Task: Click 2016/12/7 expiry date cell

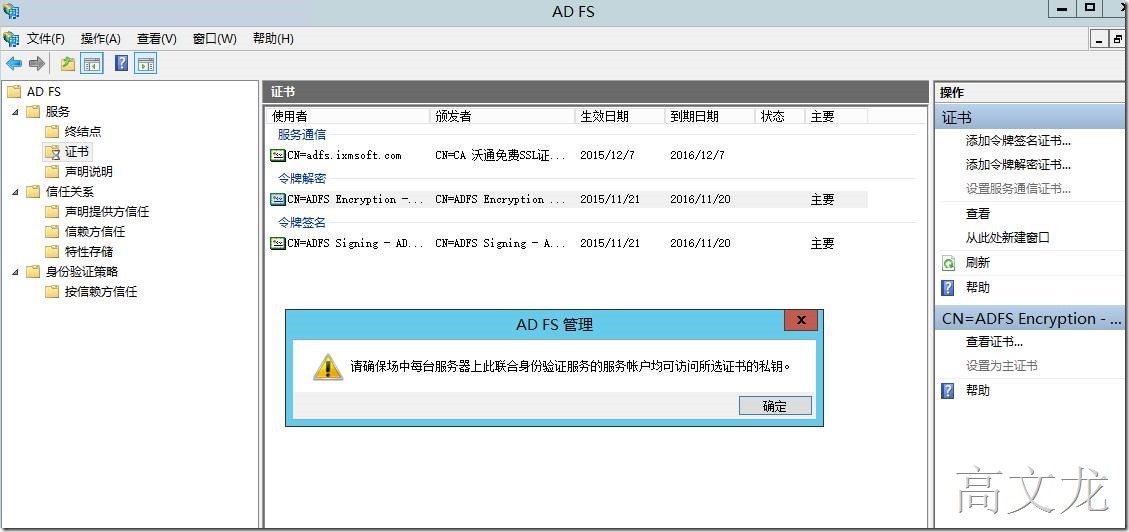Action: (697, 155)
